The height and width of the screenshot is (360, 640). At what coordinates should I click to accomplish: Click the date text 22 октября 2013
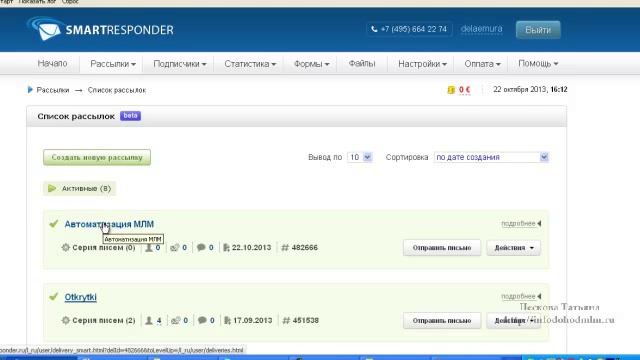[519, 89]
